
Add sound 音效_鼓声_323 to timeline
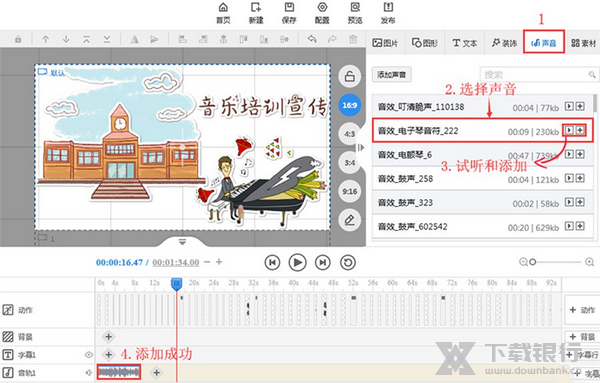pos(580,202)
